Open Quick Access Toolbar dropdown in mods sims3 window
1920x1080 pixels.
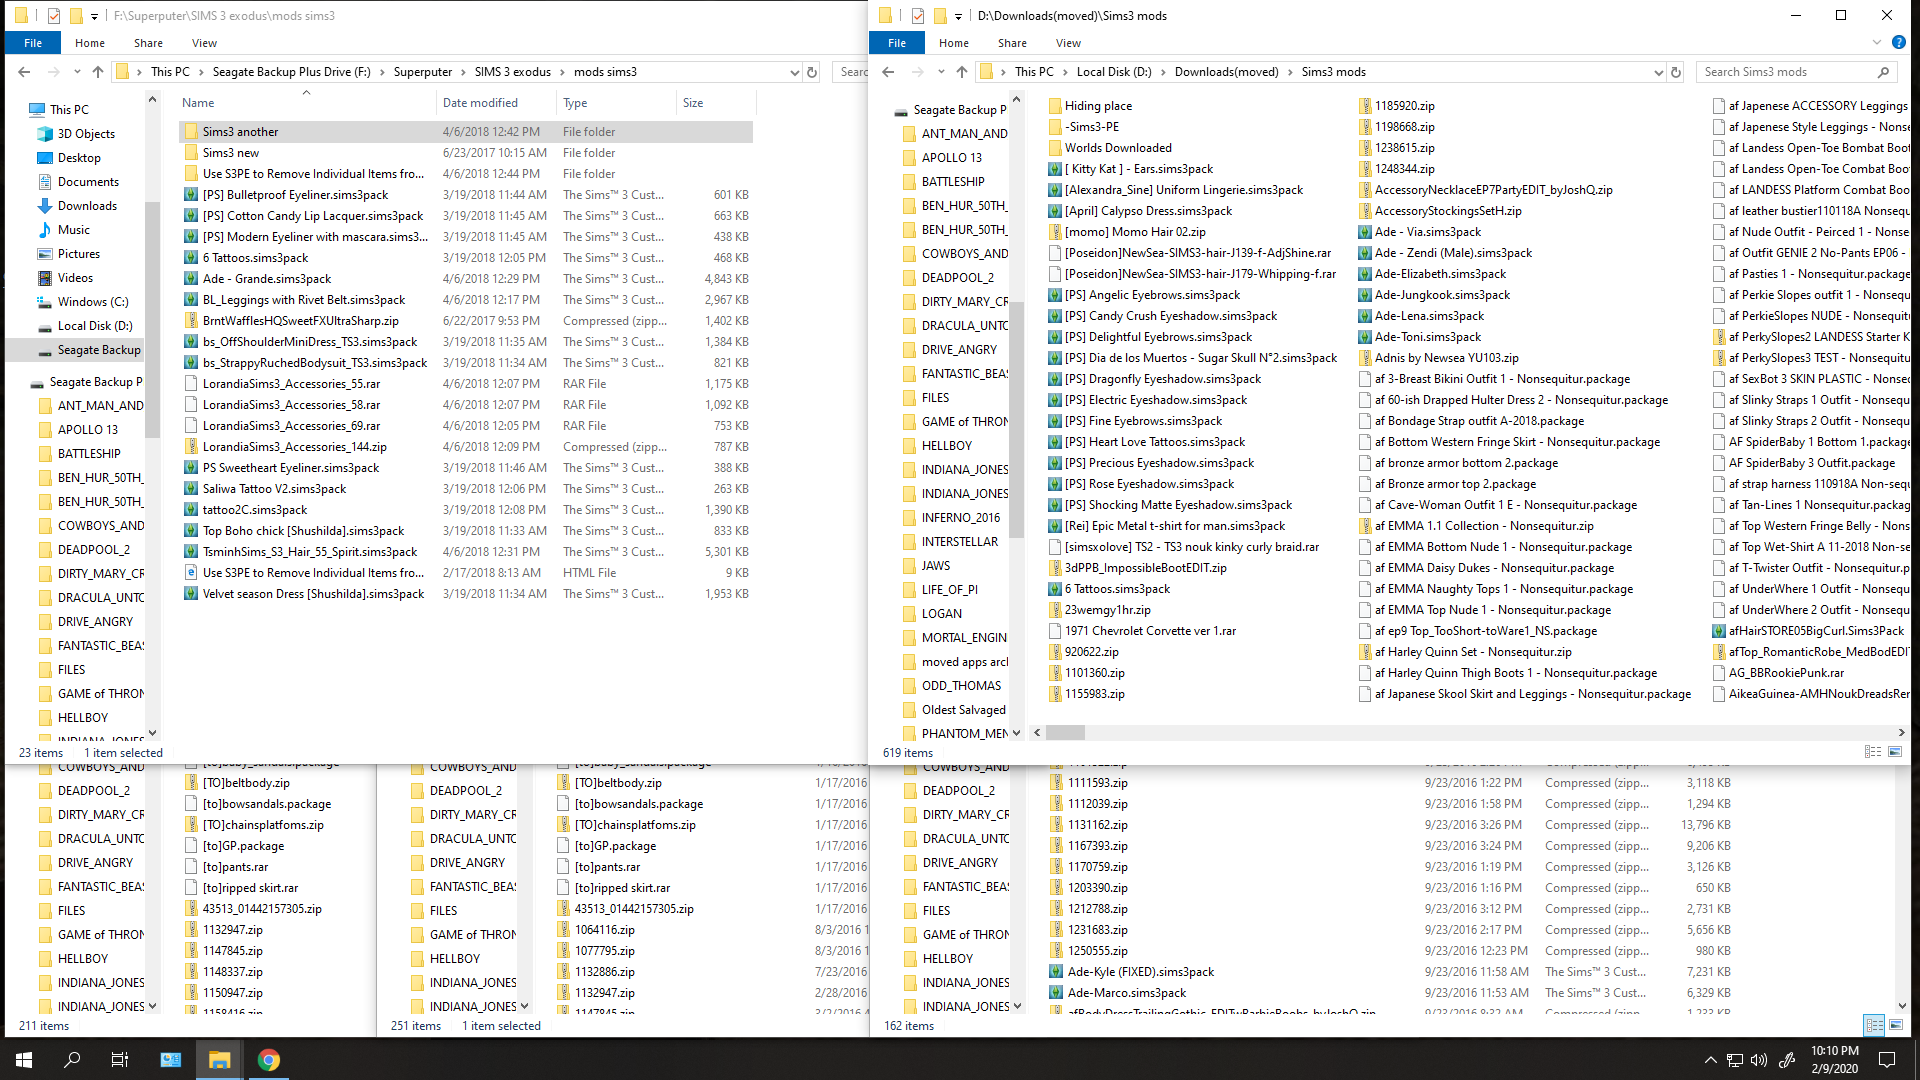pyautogui.click(x=94, y=16)
